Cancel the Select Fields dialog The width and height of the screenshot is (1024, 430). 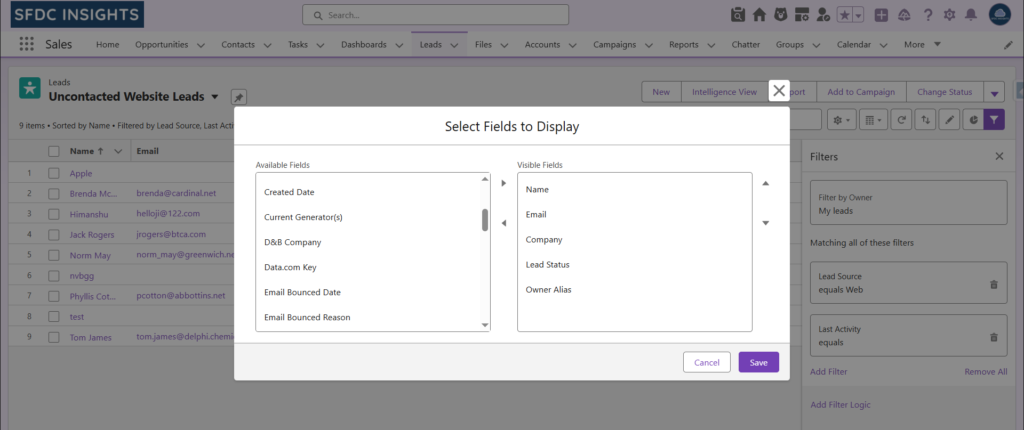click(x=706, y=362)
